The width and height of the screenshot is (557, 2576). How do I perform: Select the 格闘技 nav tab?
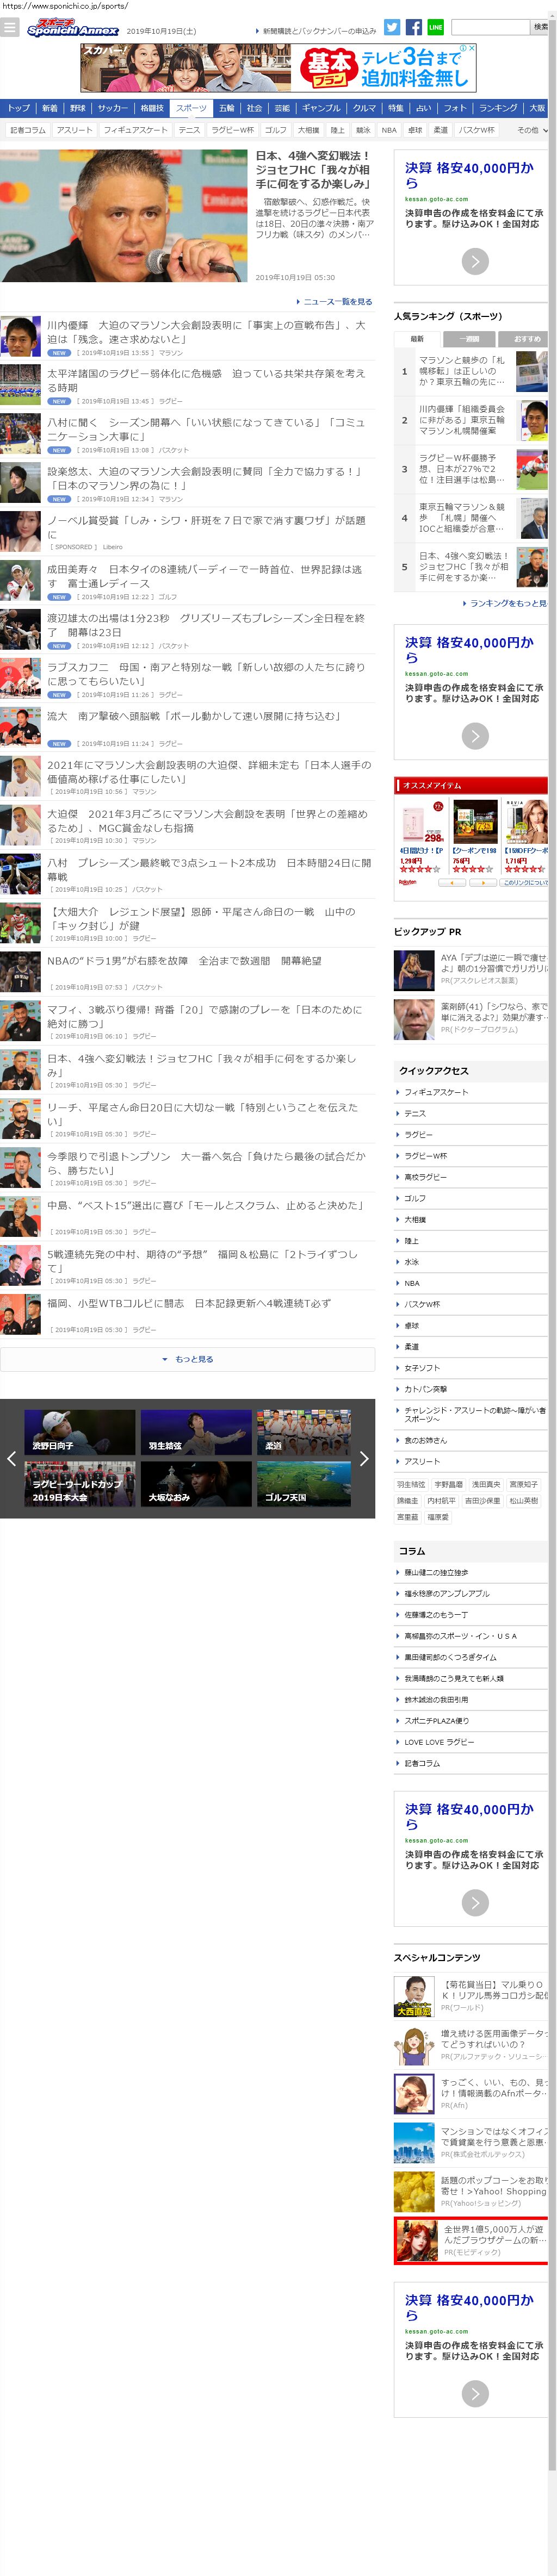click(x=152, y=108)
